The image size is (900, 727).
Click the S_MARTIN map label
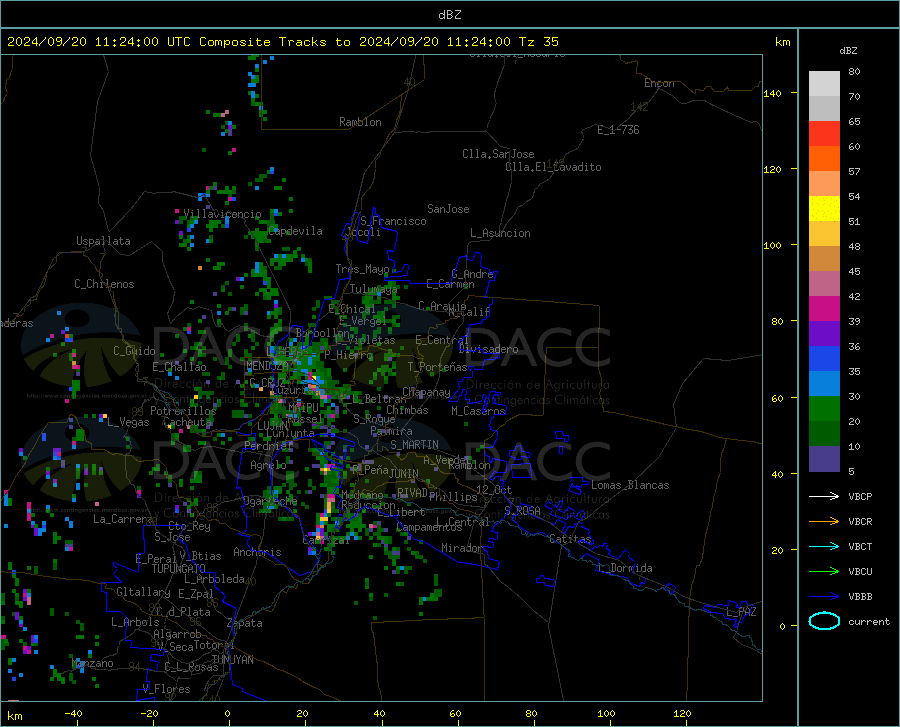414,445
